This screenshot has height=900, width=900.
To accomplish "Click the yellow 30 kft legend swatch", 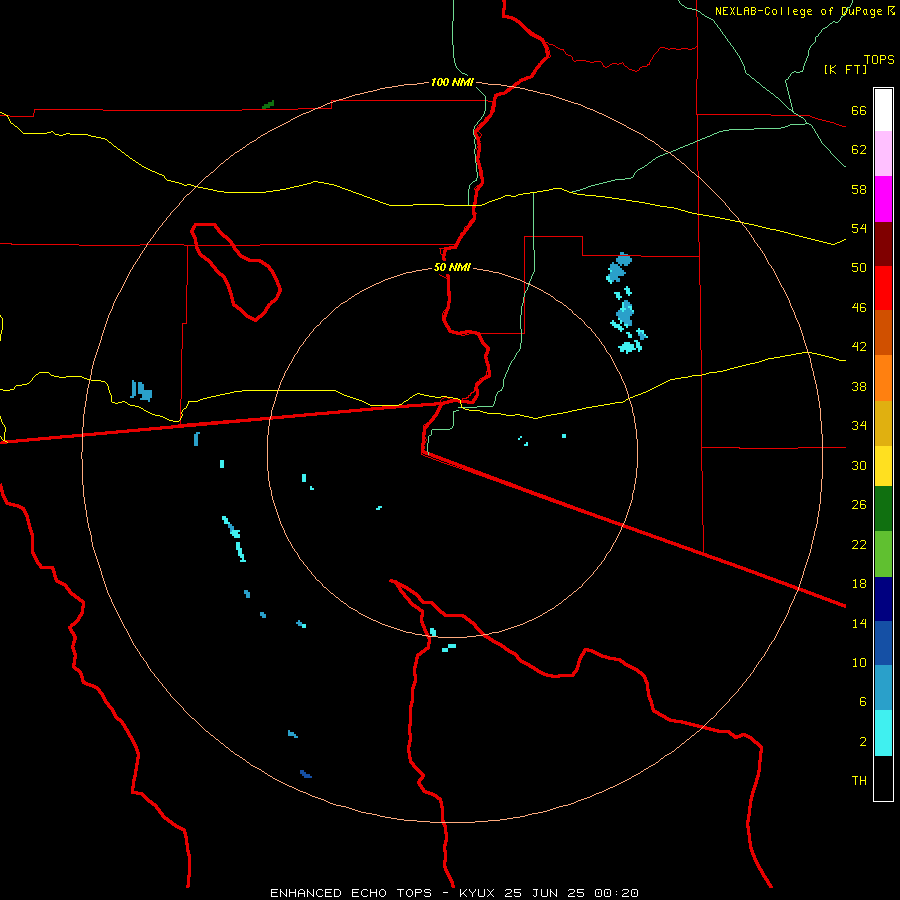I will tap(883, 466).
